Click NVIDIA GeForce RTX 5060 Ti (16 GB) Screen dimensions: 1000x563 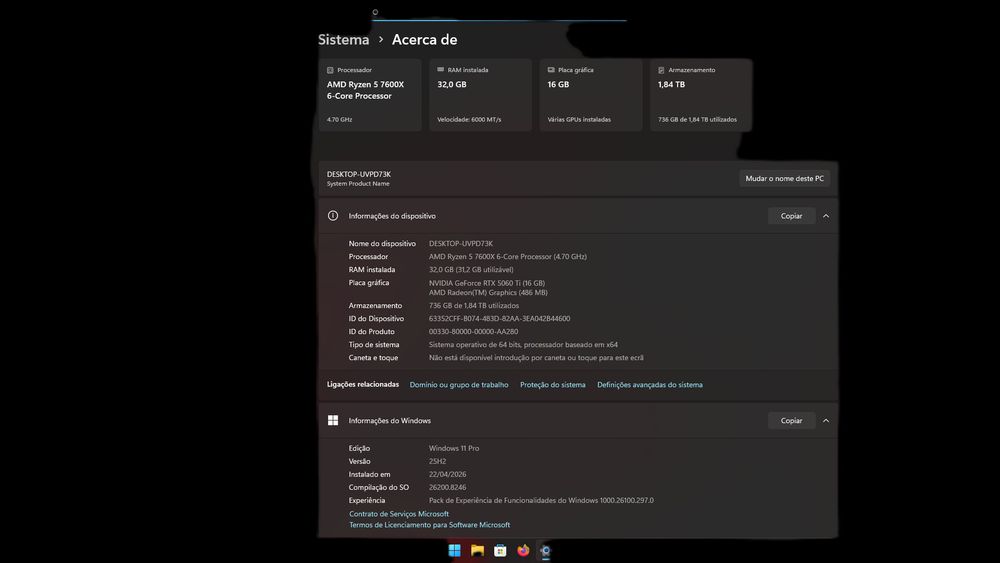(487, 283)
